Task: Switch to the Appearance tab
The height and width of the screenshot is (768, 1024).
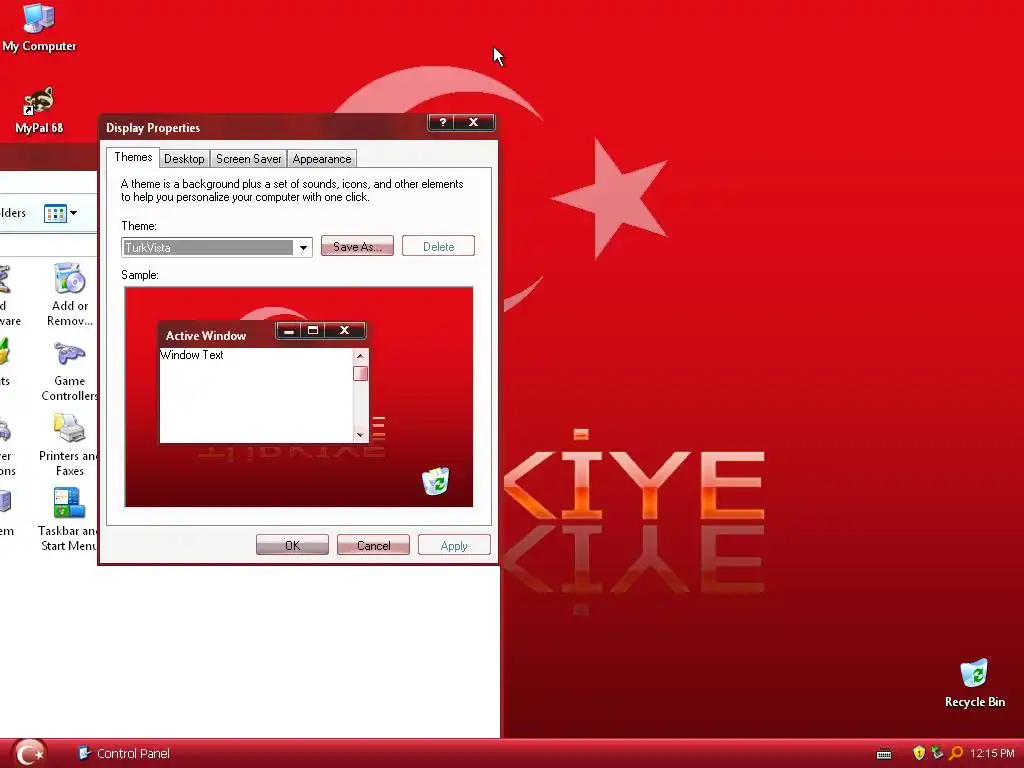Action: pos(321,159)
